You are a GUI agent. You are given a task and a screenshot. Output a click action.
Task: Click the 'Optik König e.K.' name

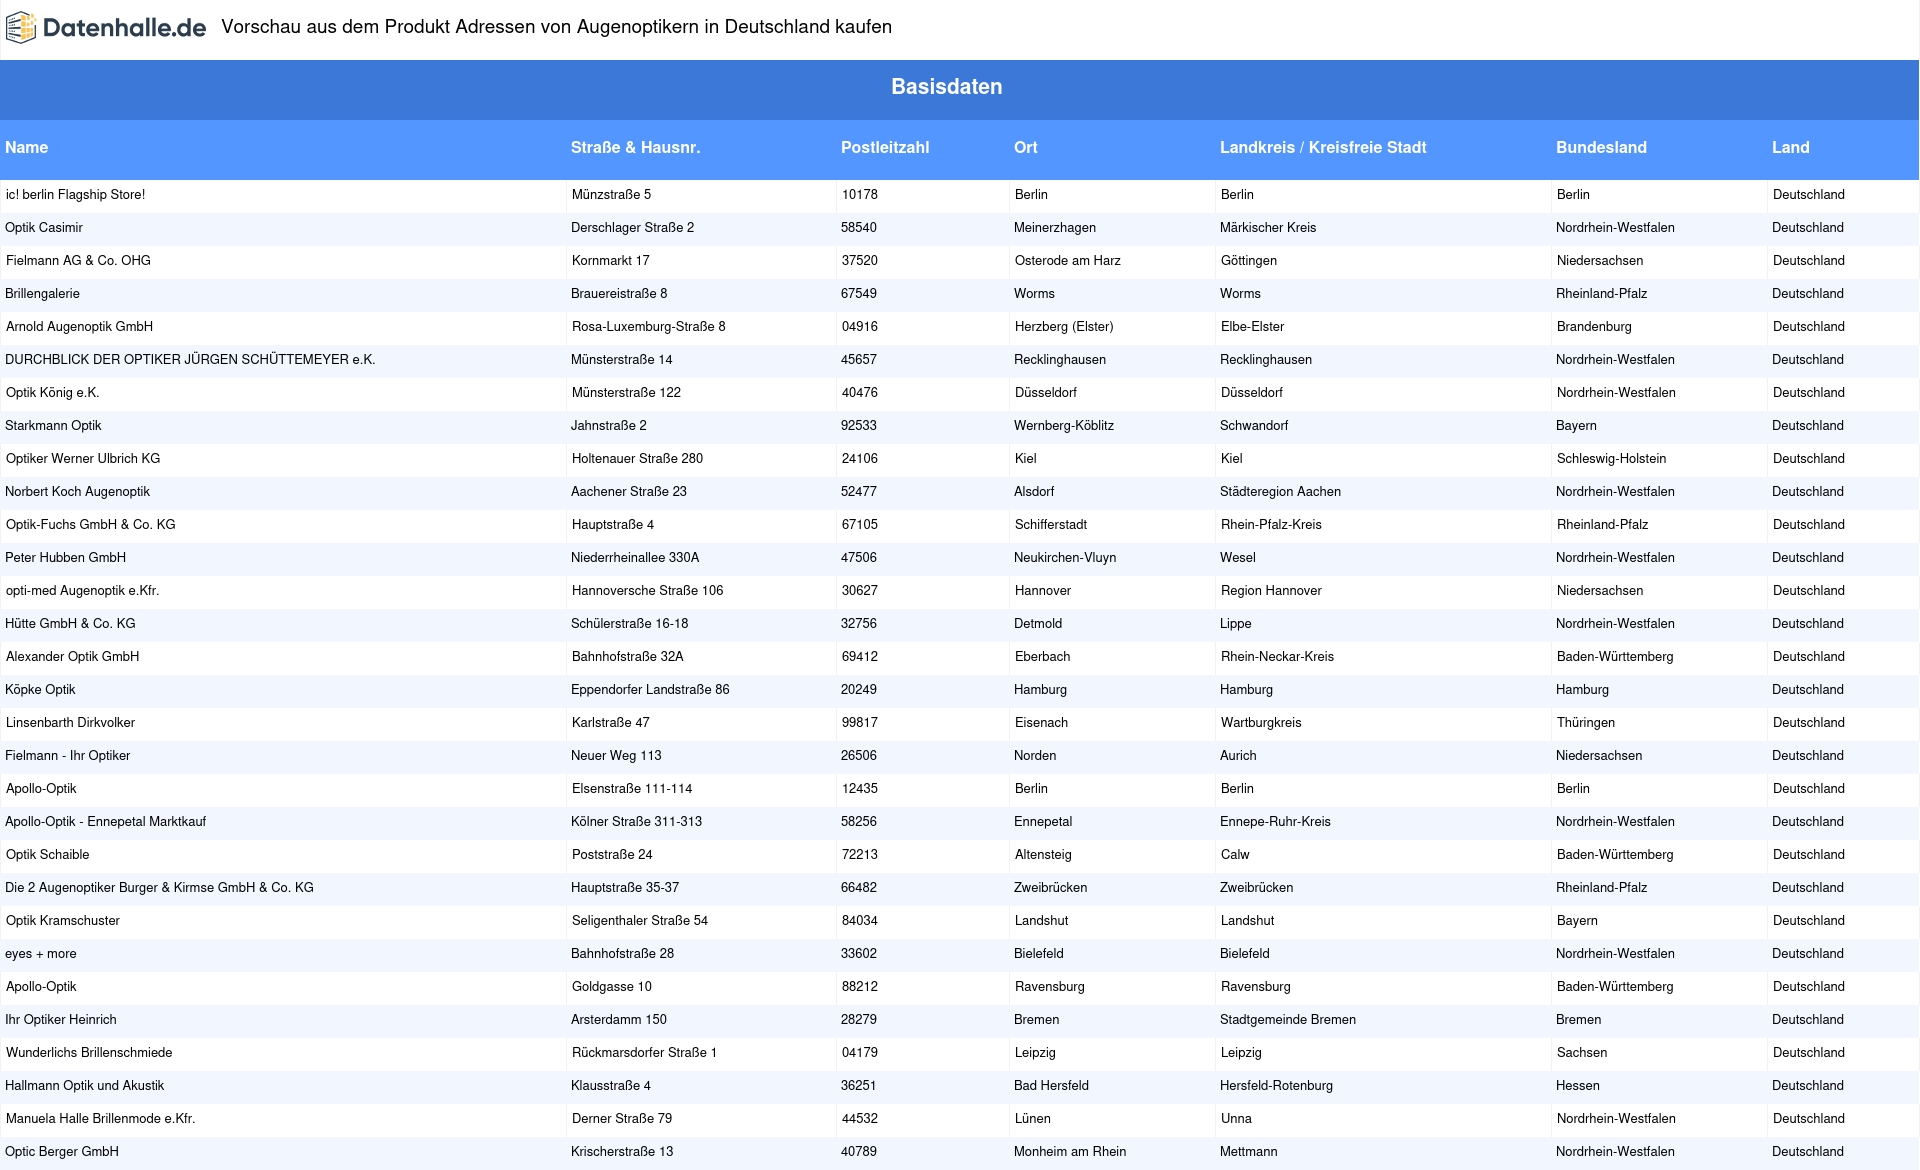53,393
